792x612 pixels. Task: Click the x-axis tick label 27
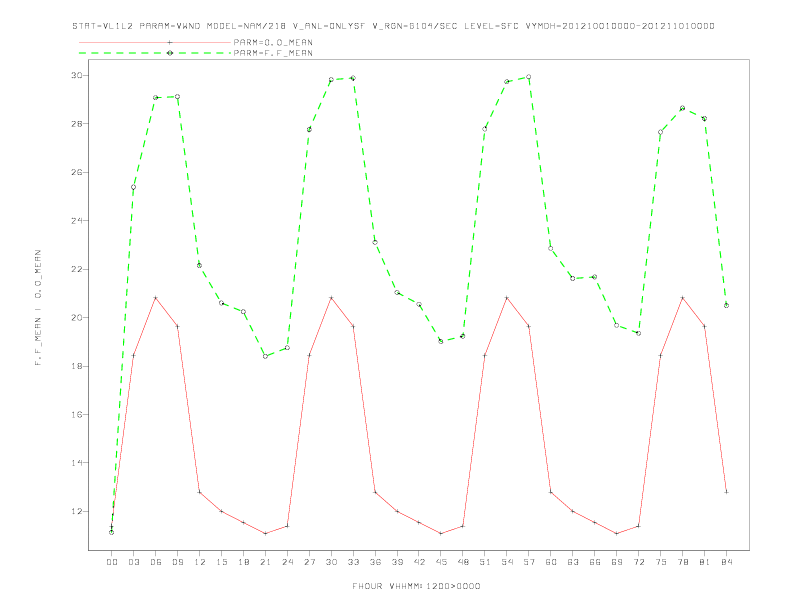(309, 562)
